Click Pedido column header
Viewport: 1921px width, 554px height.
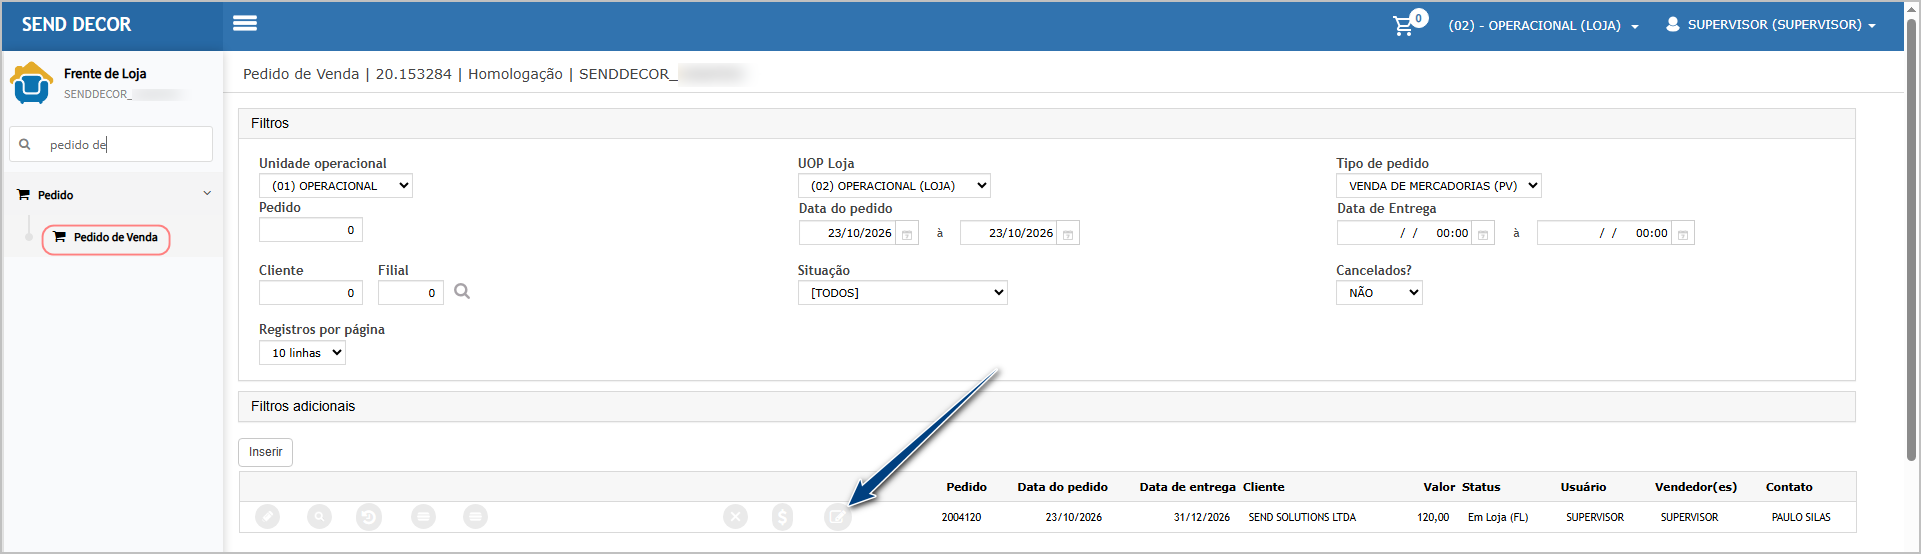click(966, 487)
